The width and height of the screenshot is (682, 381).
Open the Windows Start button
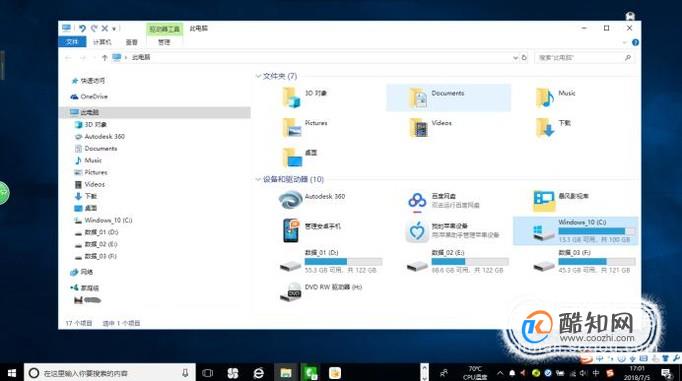(x=12, y=373)
